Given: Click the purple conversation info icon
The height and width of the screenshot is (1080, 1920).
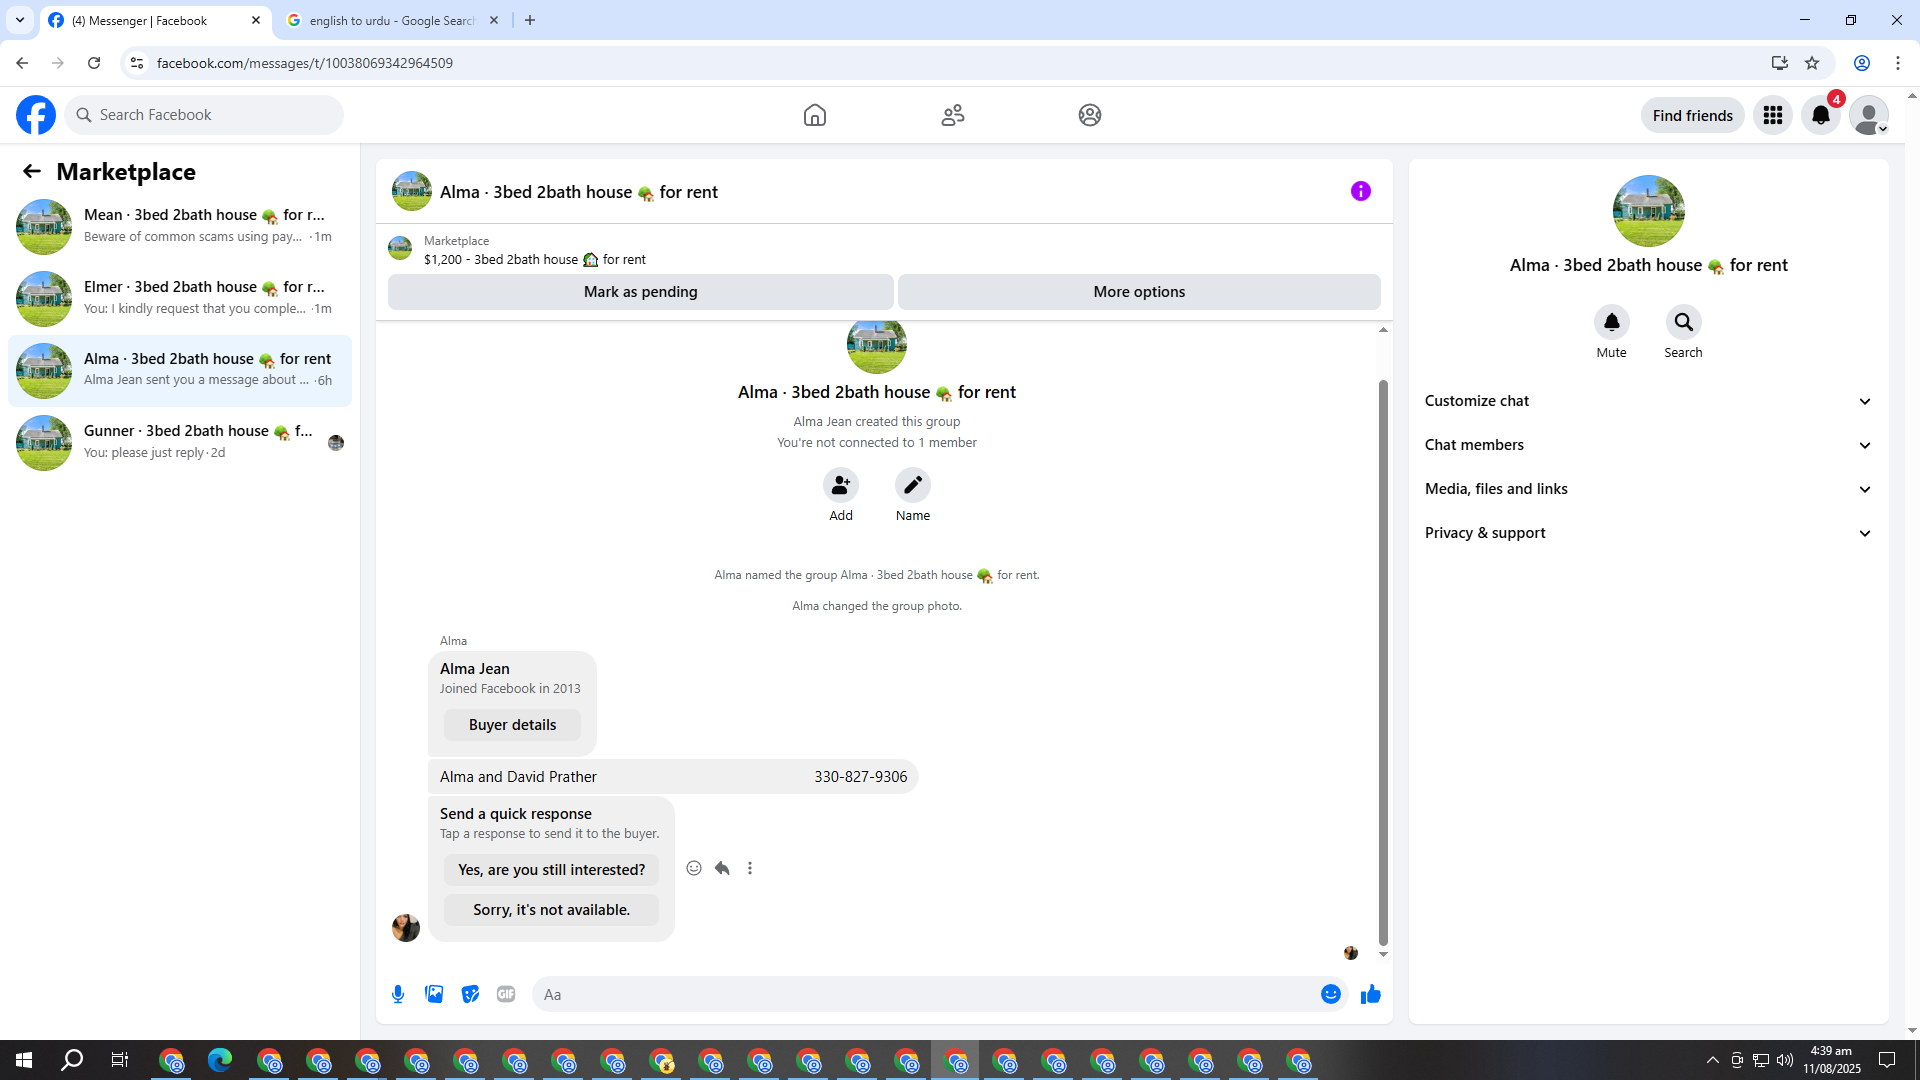Looking at the screenshot, I should coord(1360,191).
